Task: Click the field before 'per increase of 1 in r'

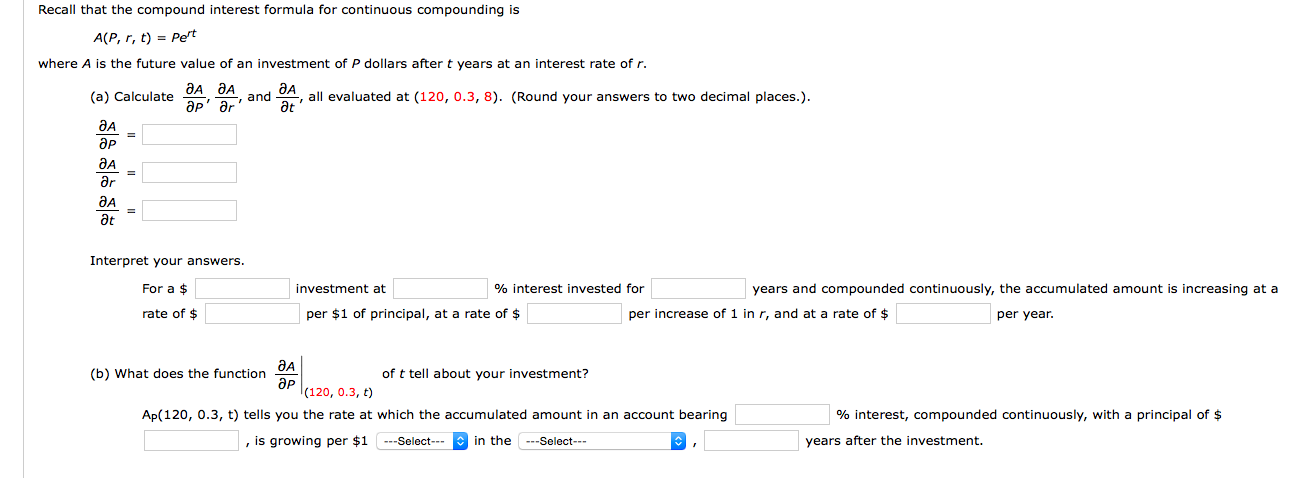Action: 574,314
